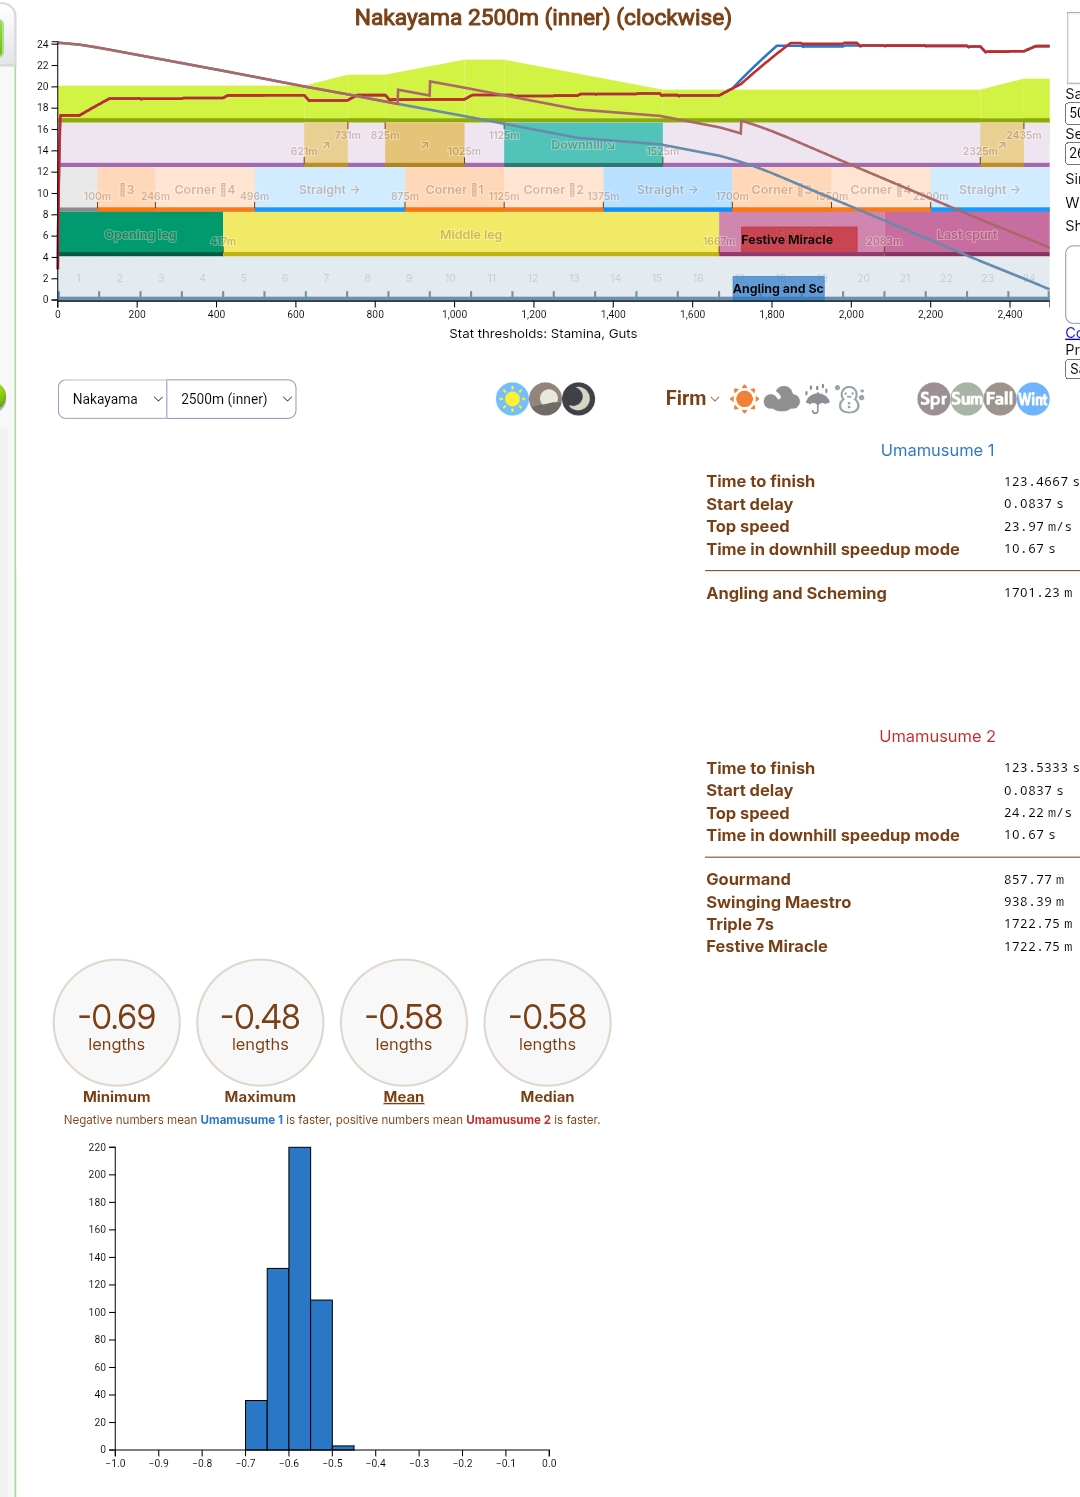Click the Angling and Sc skill marker
1080x1497 pixels.
coord(778,288)
